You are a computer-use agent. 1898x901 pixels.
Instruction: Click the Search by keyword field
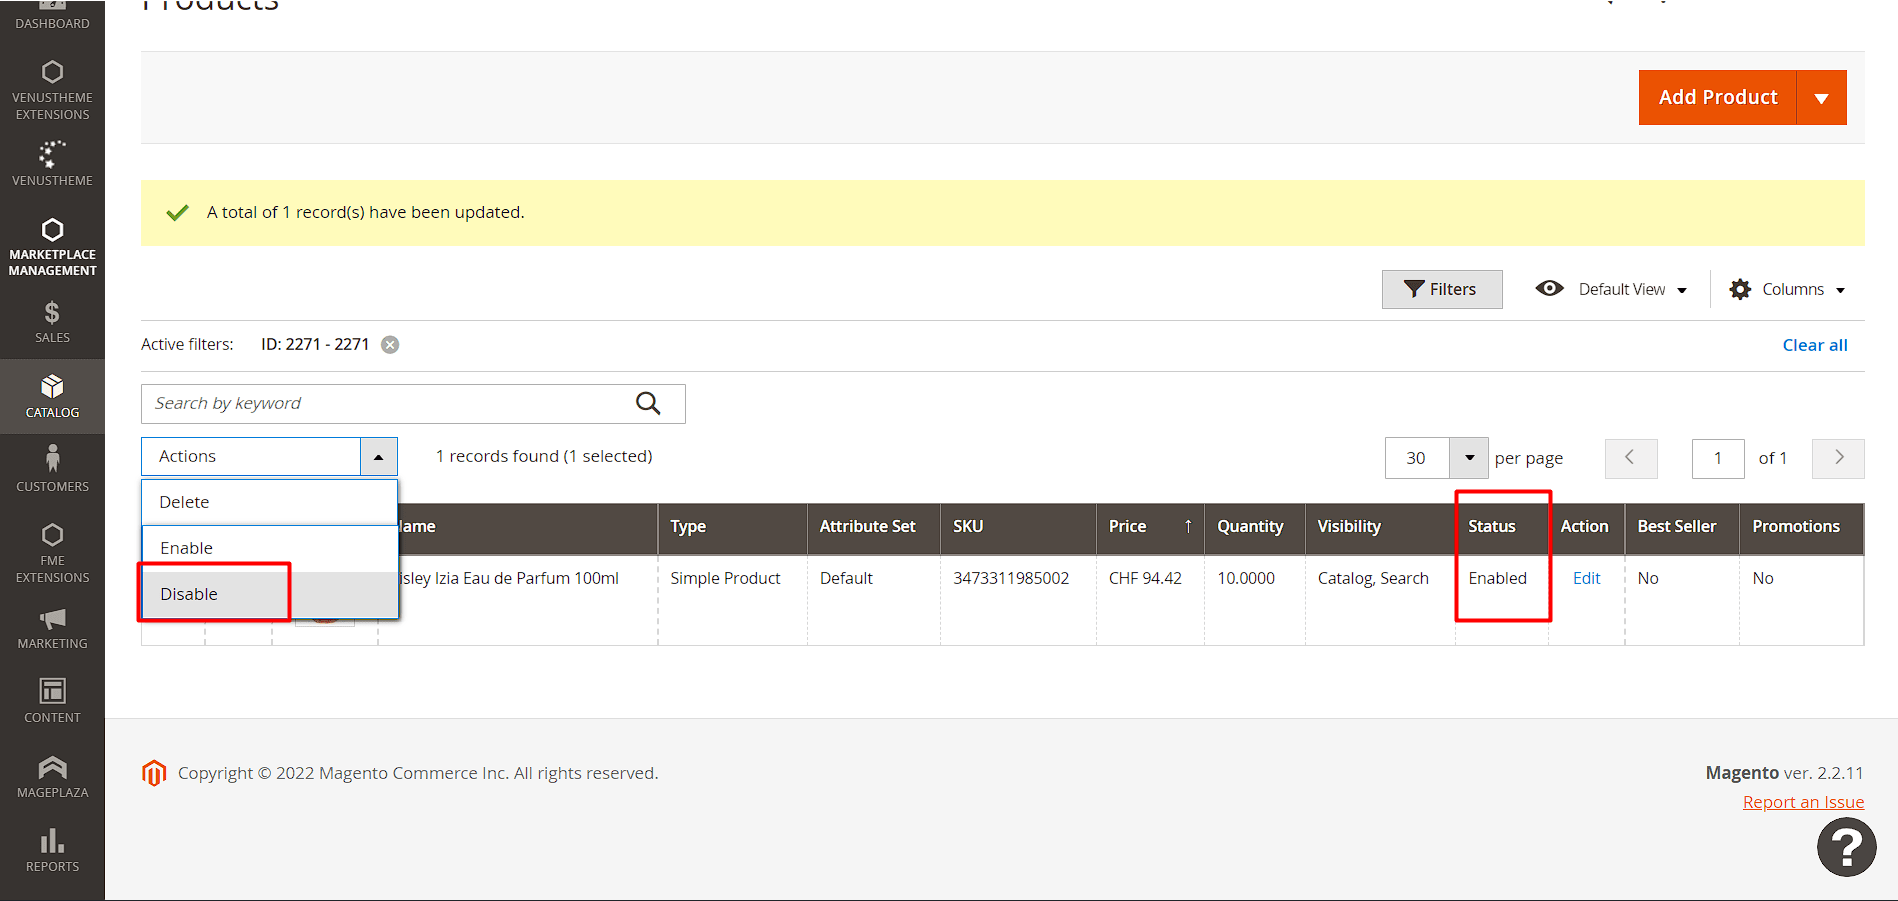[385, 403]
